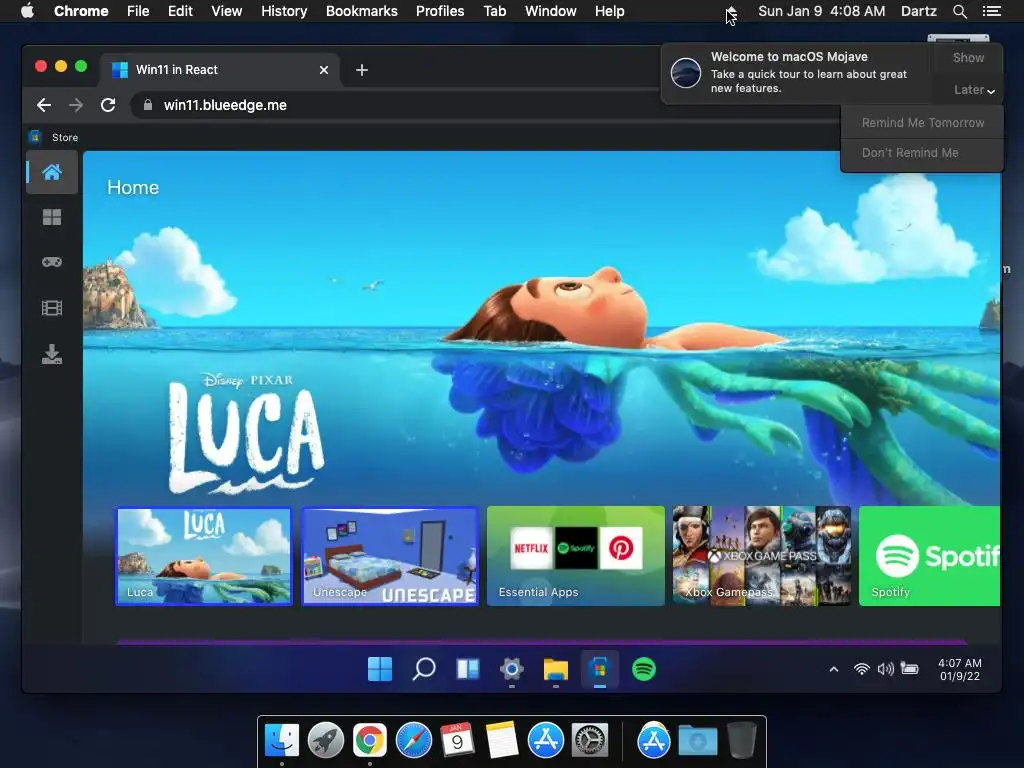Click the Store window title icon
Viewport: 1024px width, 768px height.
tap(35, 137)
